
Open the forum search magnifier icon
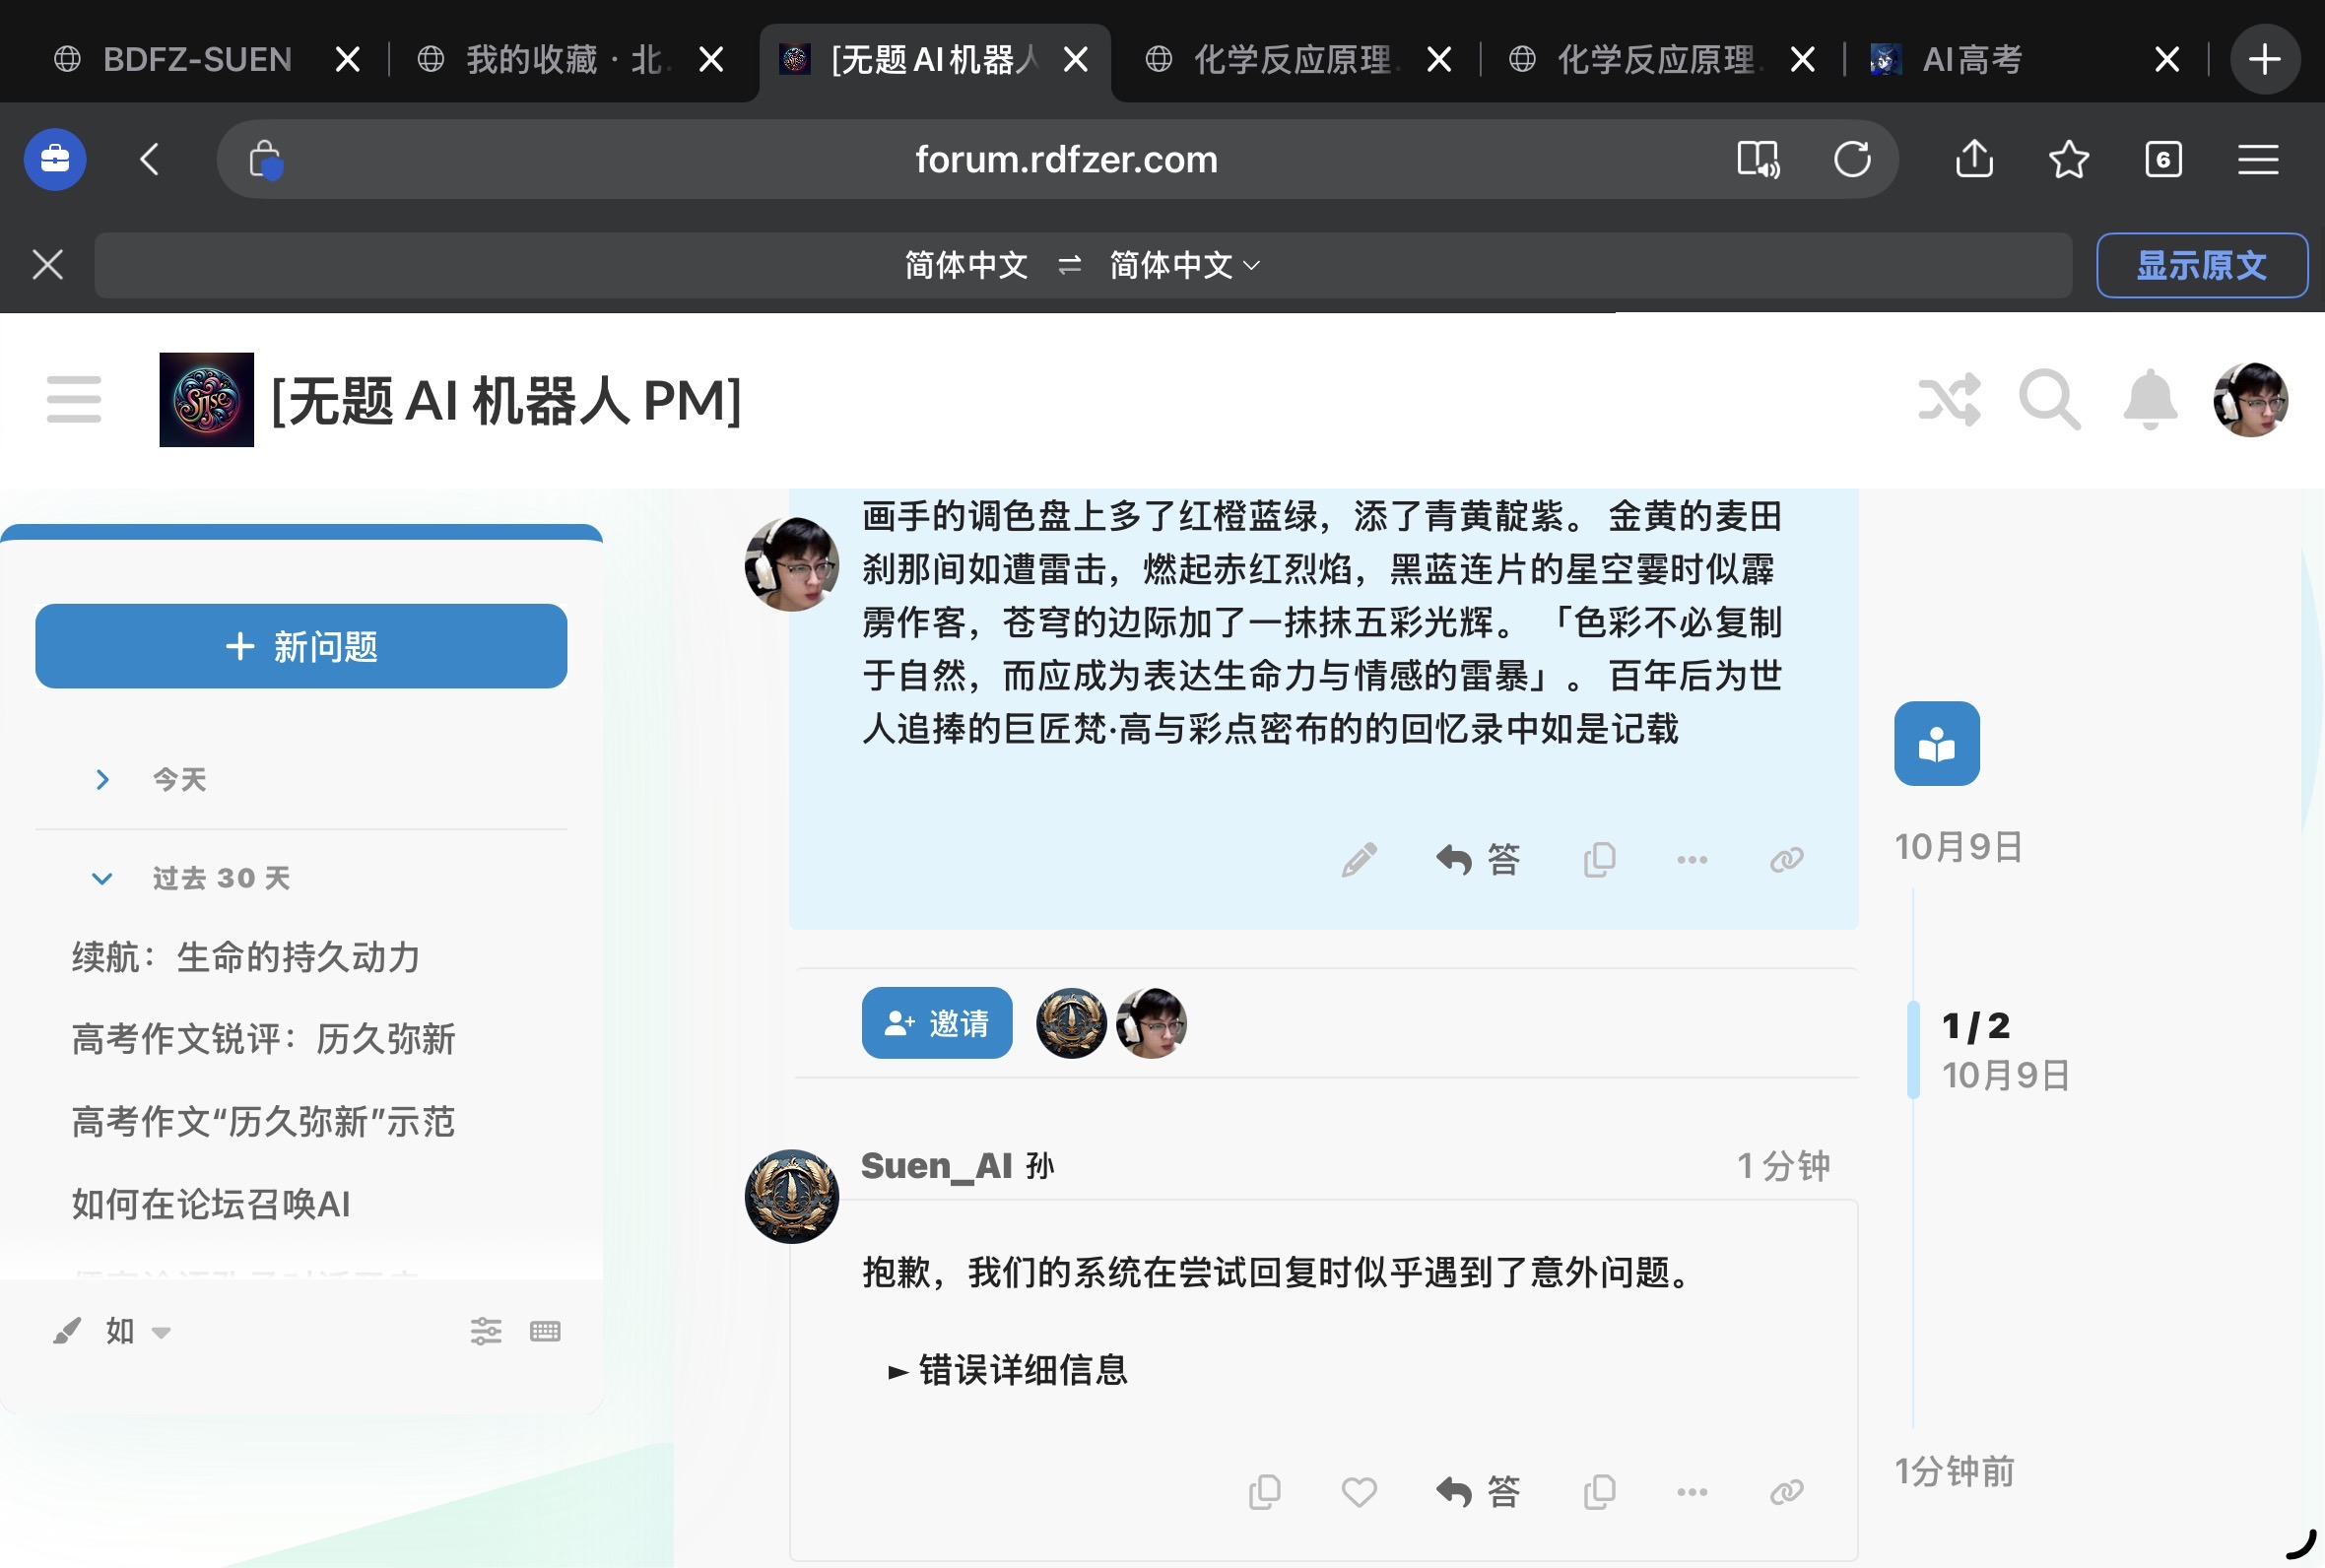pyautogui.click(x=2049, y=400)
